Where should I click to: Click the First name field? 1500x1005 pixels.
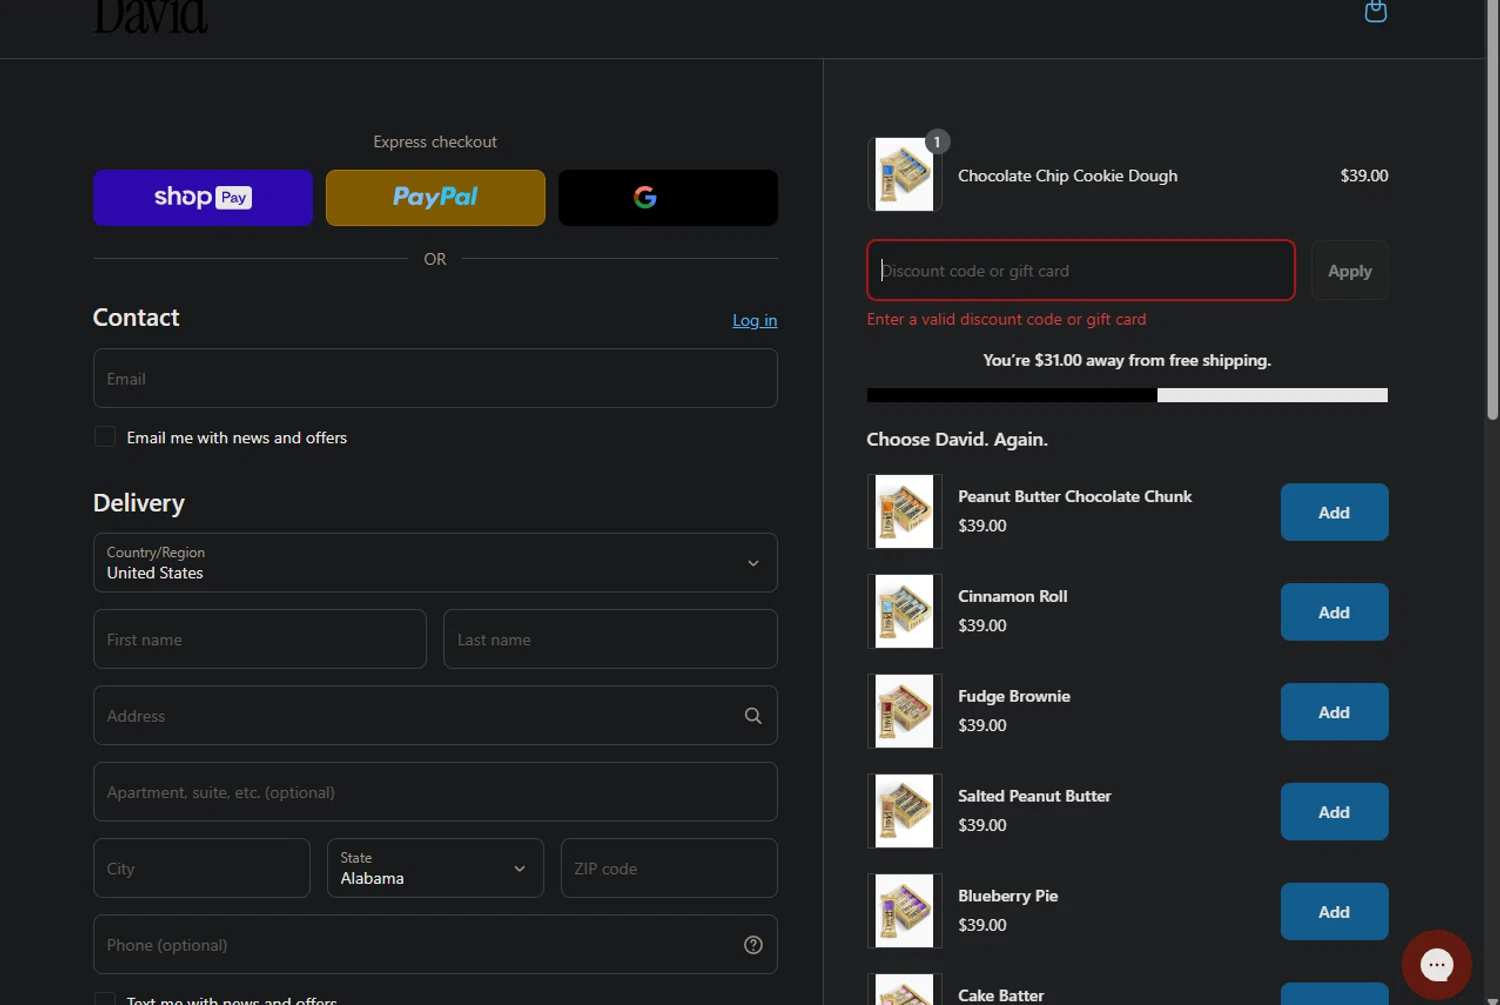[x=260, y=639]
